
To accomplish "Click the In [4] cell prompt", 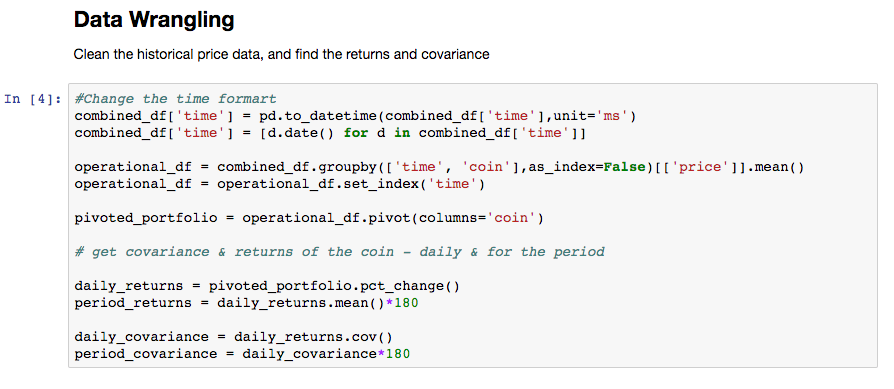I will coord(32,99).
